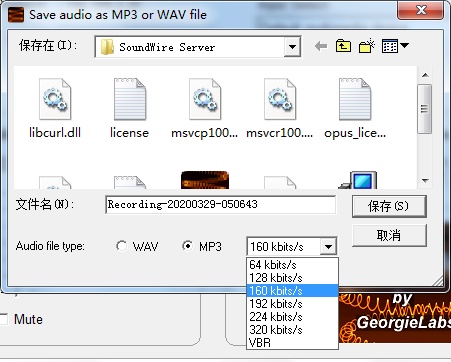Select the license file icon
This screenshot has width=451, height=362.
coord(130,99)
